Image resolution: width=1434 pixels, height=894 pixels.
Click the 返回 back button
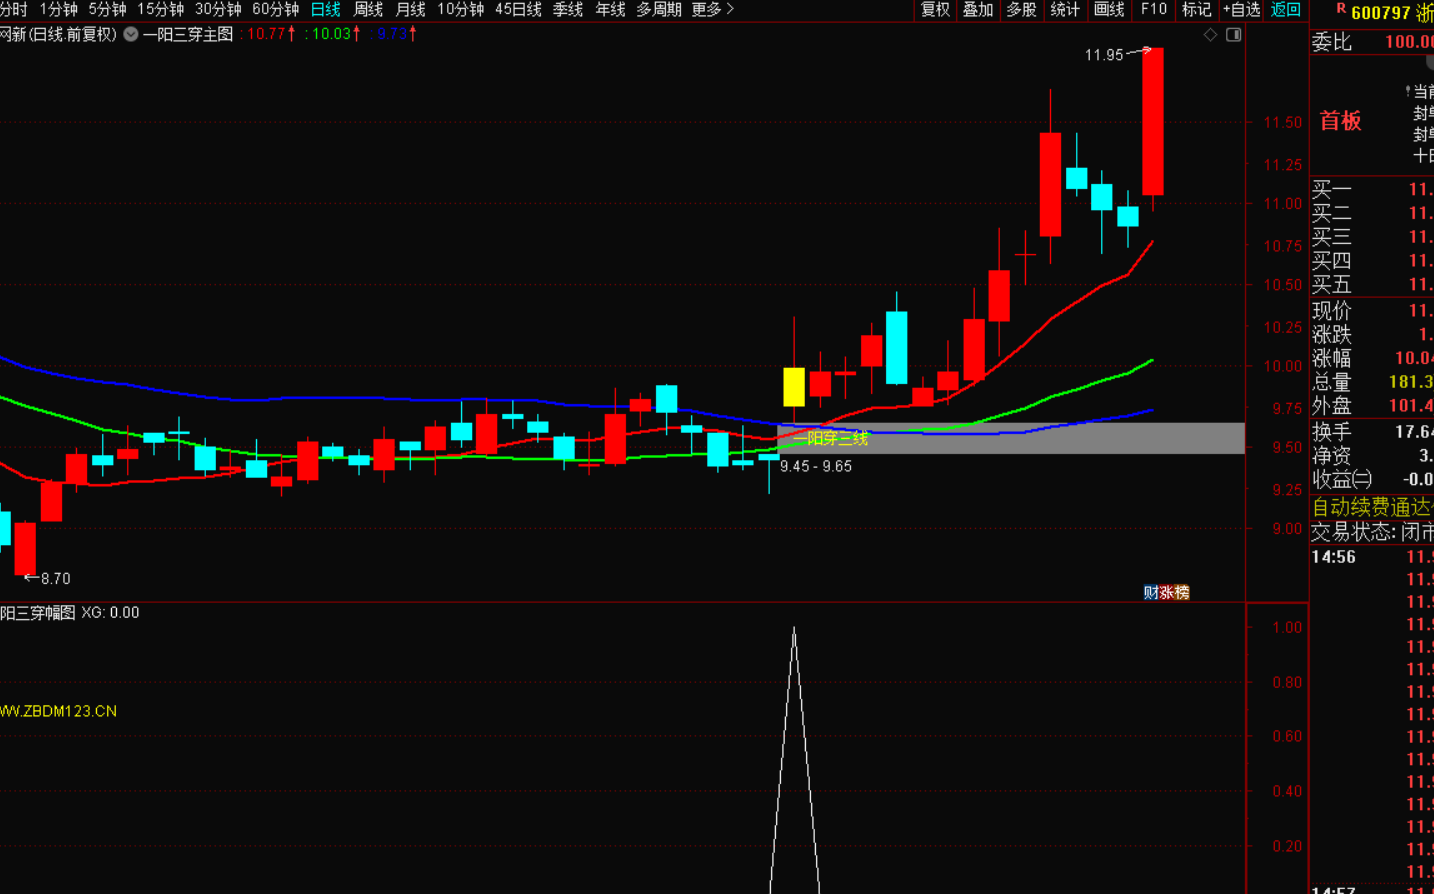pyautogui.click(x=1286, y=9)
